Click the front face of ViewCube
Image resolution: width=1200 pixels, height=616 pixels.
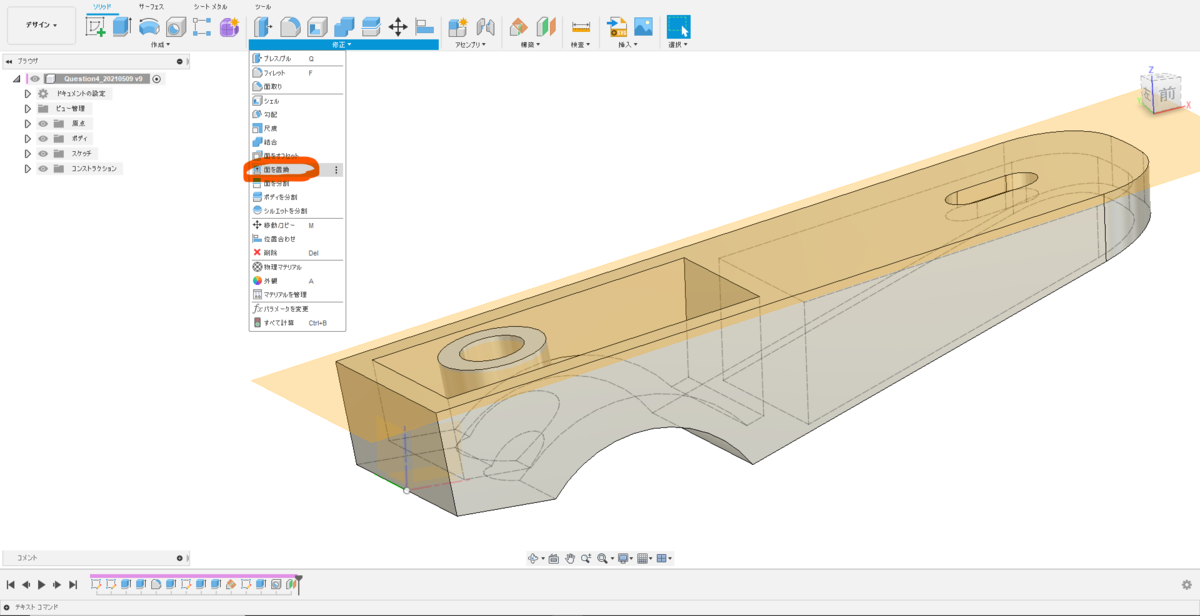[1167, 96]
